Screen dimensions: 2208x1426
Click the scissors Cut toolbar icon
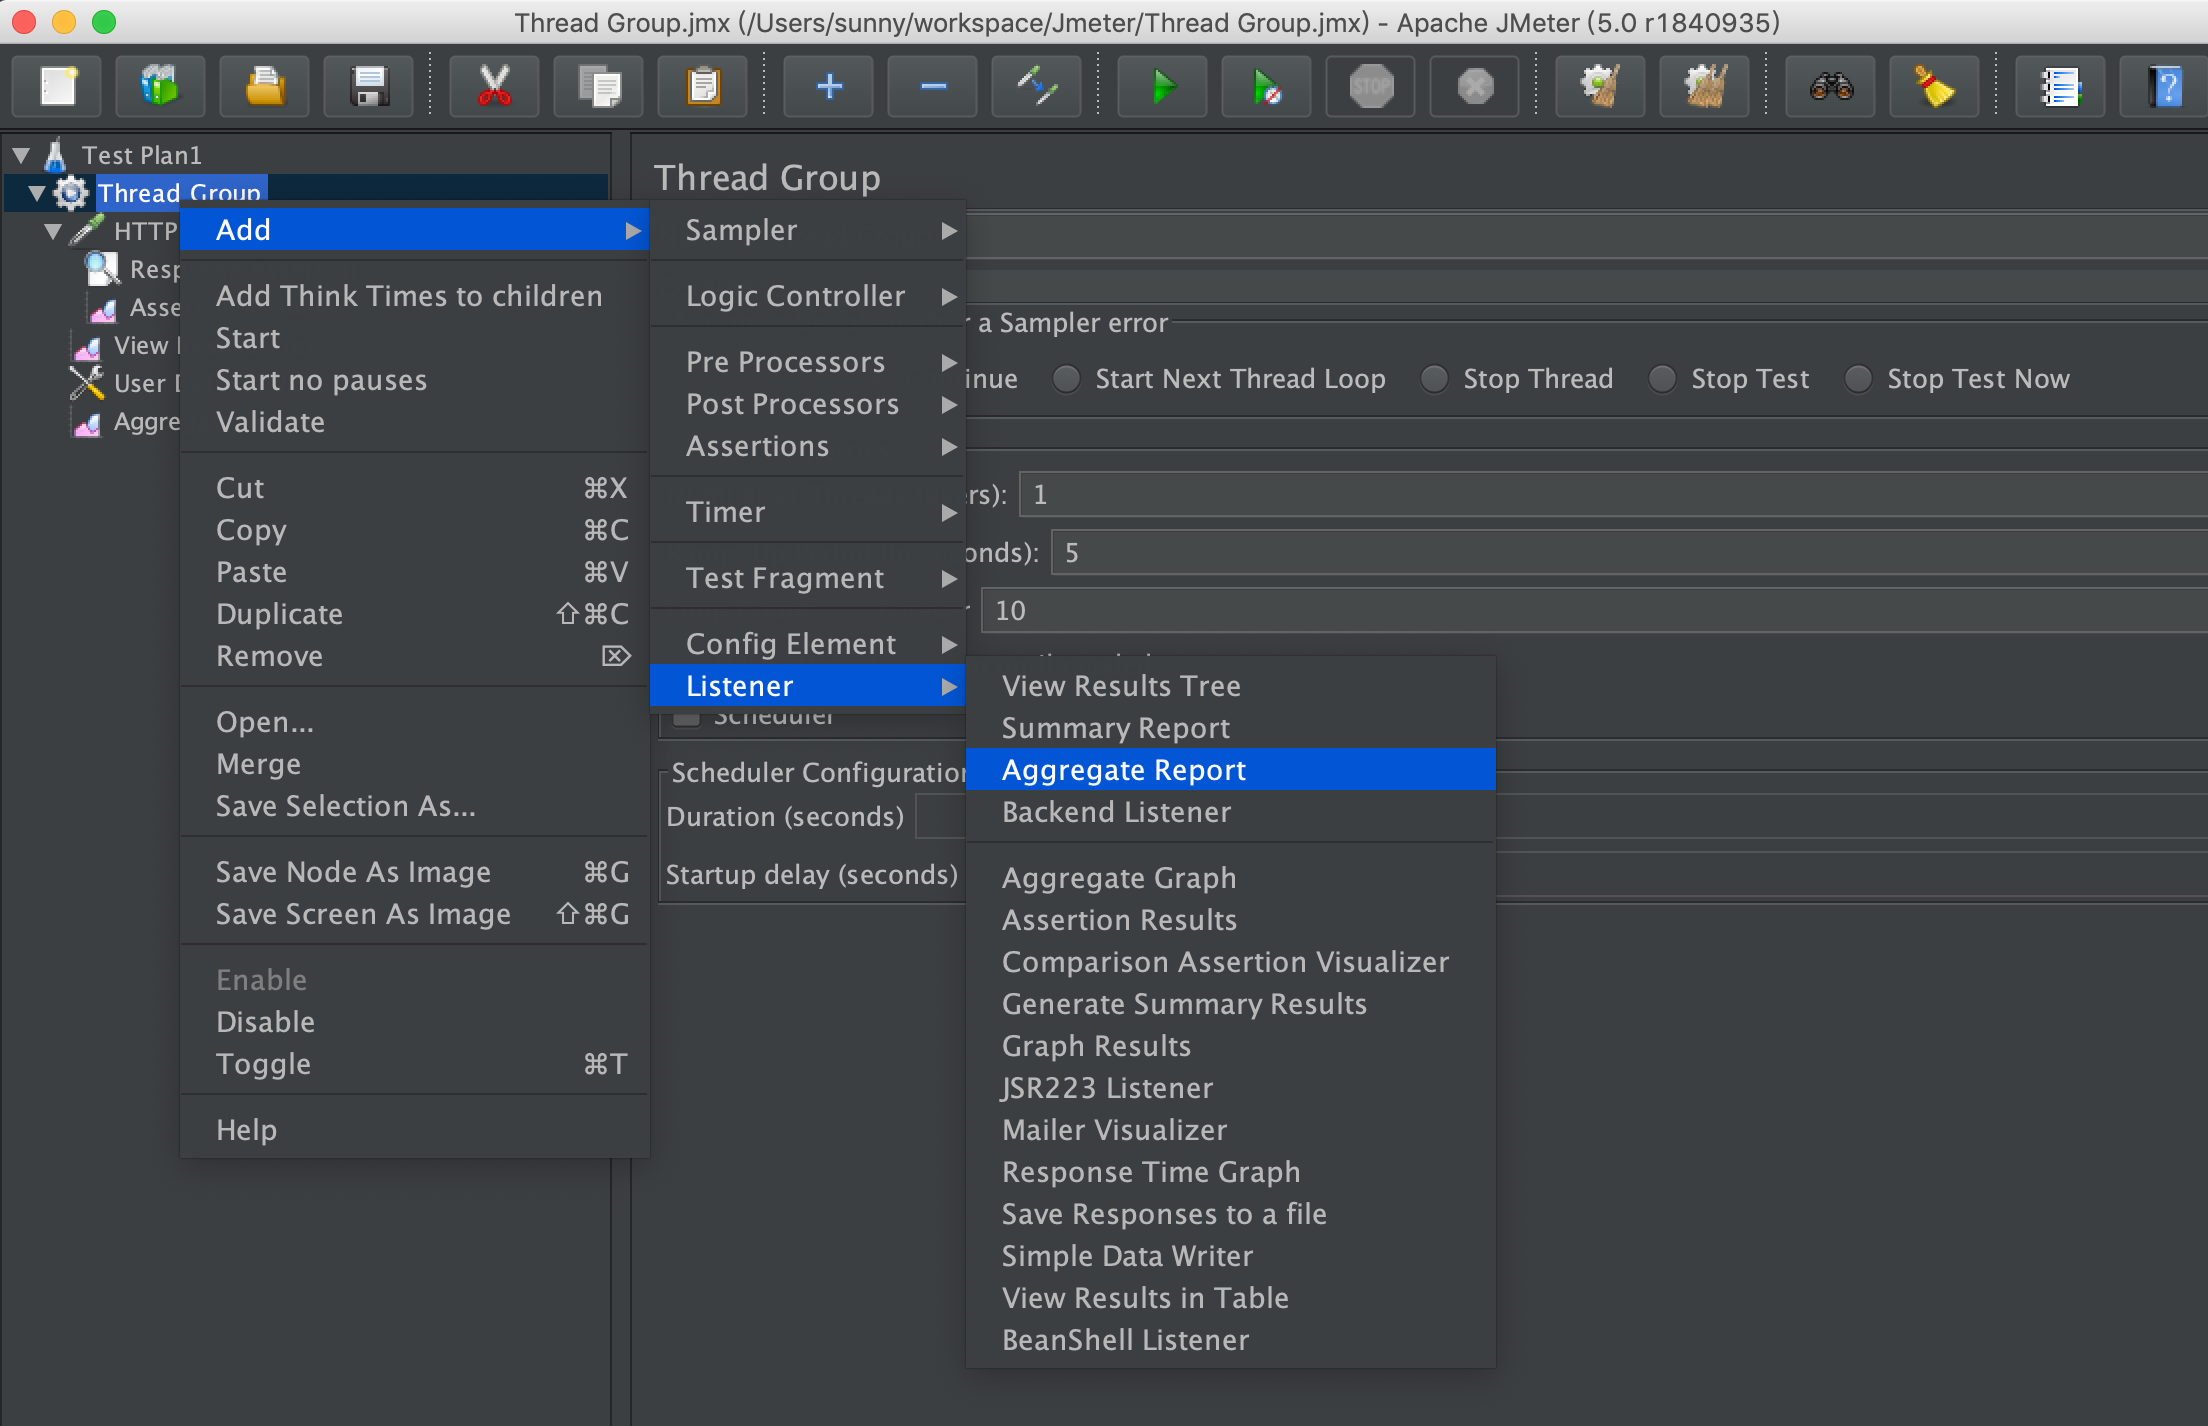(494, 87)
